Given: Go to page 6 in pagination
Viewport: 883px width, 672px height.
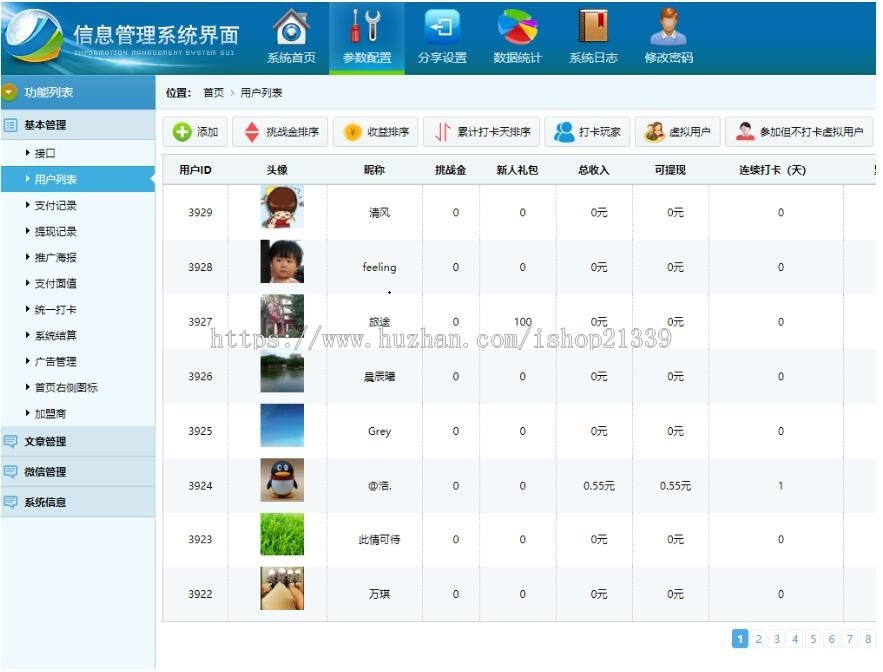Looking at the screenshot, I should [832, 639].
